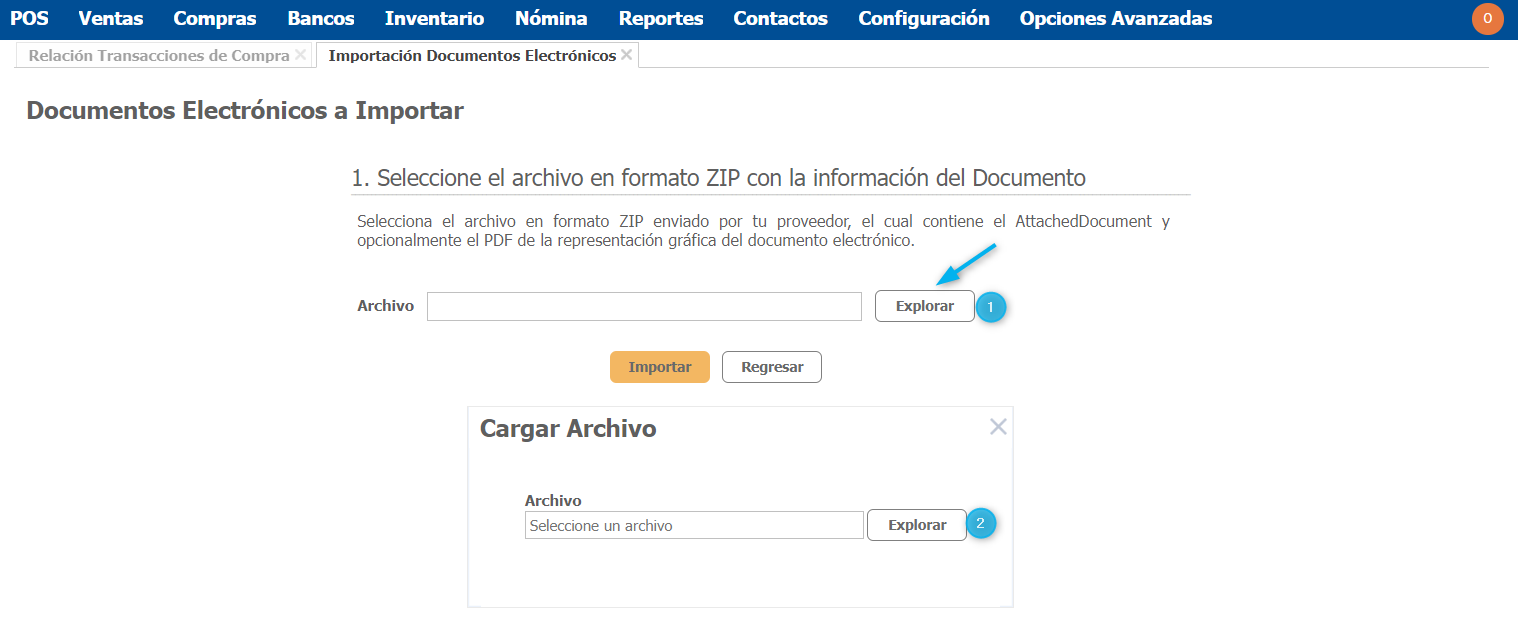
Task: Open the Ventas menu
Action: pyautogui.click(x=110, y=19)
